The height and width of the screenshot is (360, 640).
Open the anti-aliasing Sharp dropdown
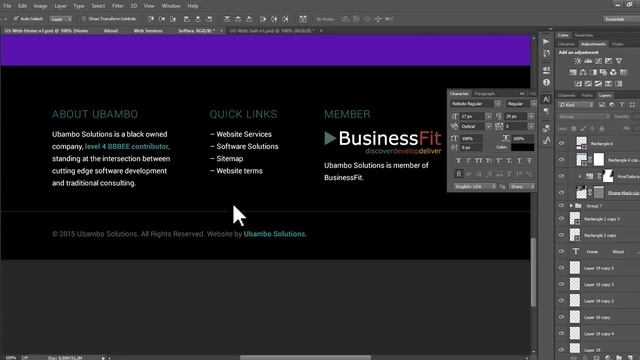pos(521,187)
